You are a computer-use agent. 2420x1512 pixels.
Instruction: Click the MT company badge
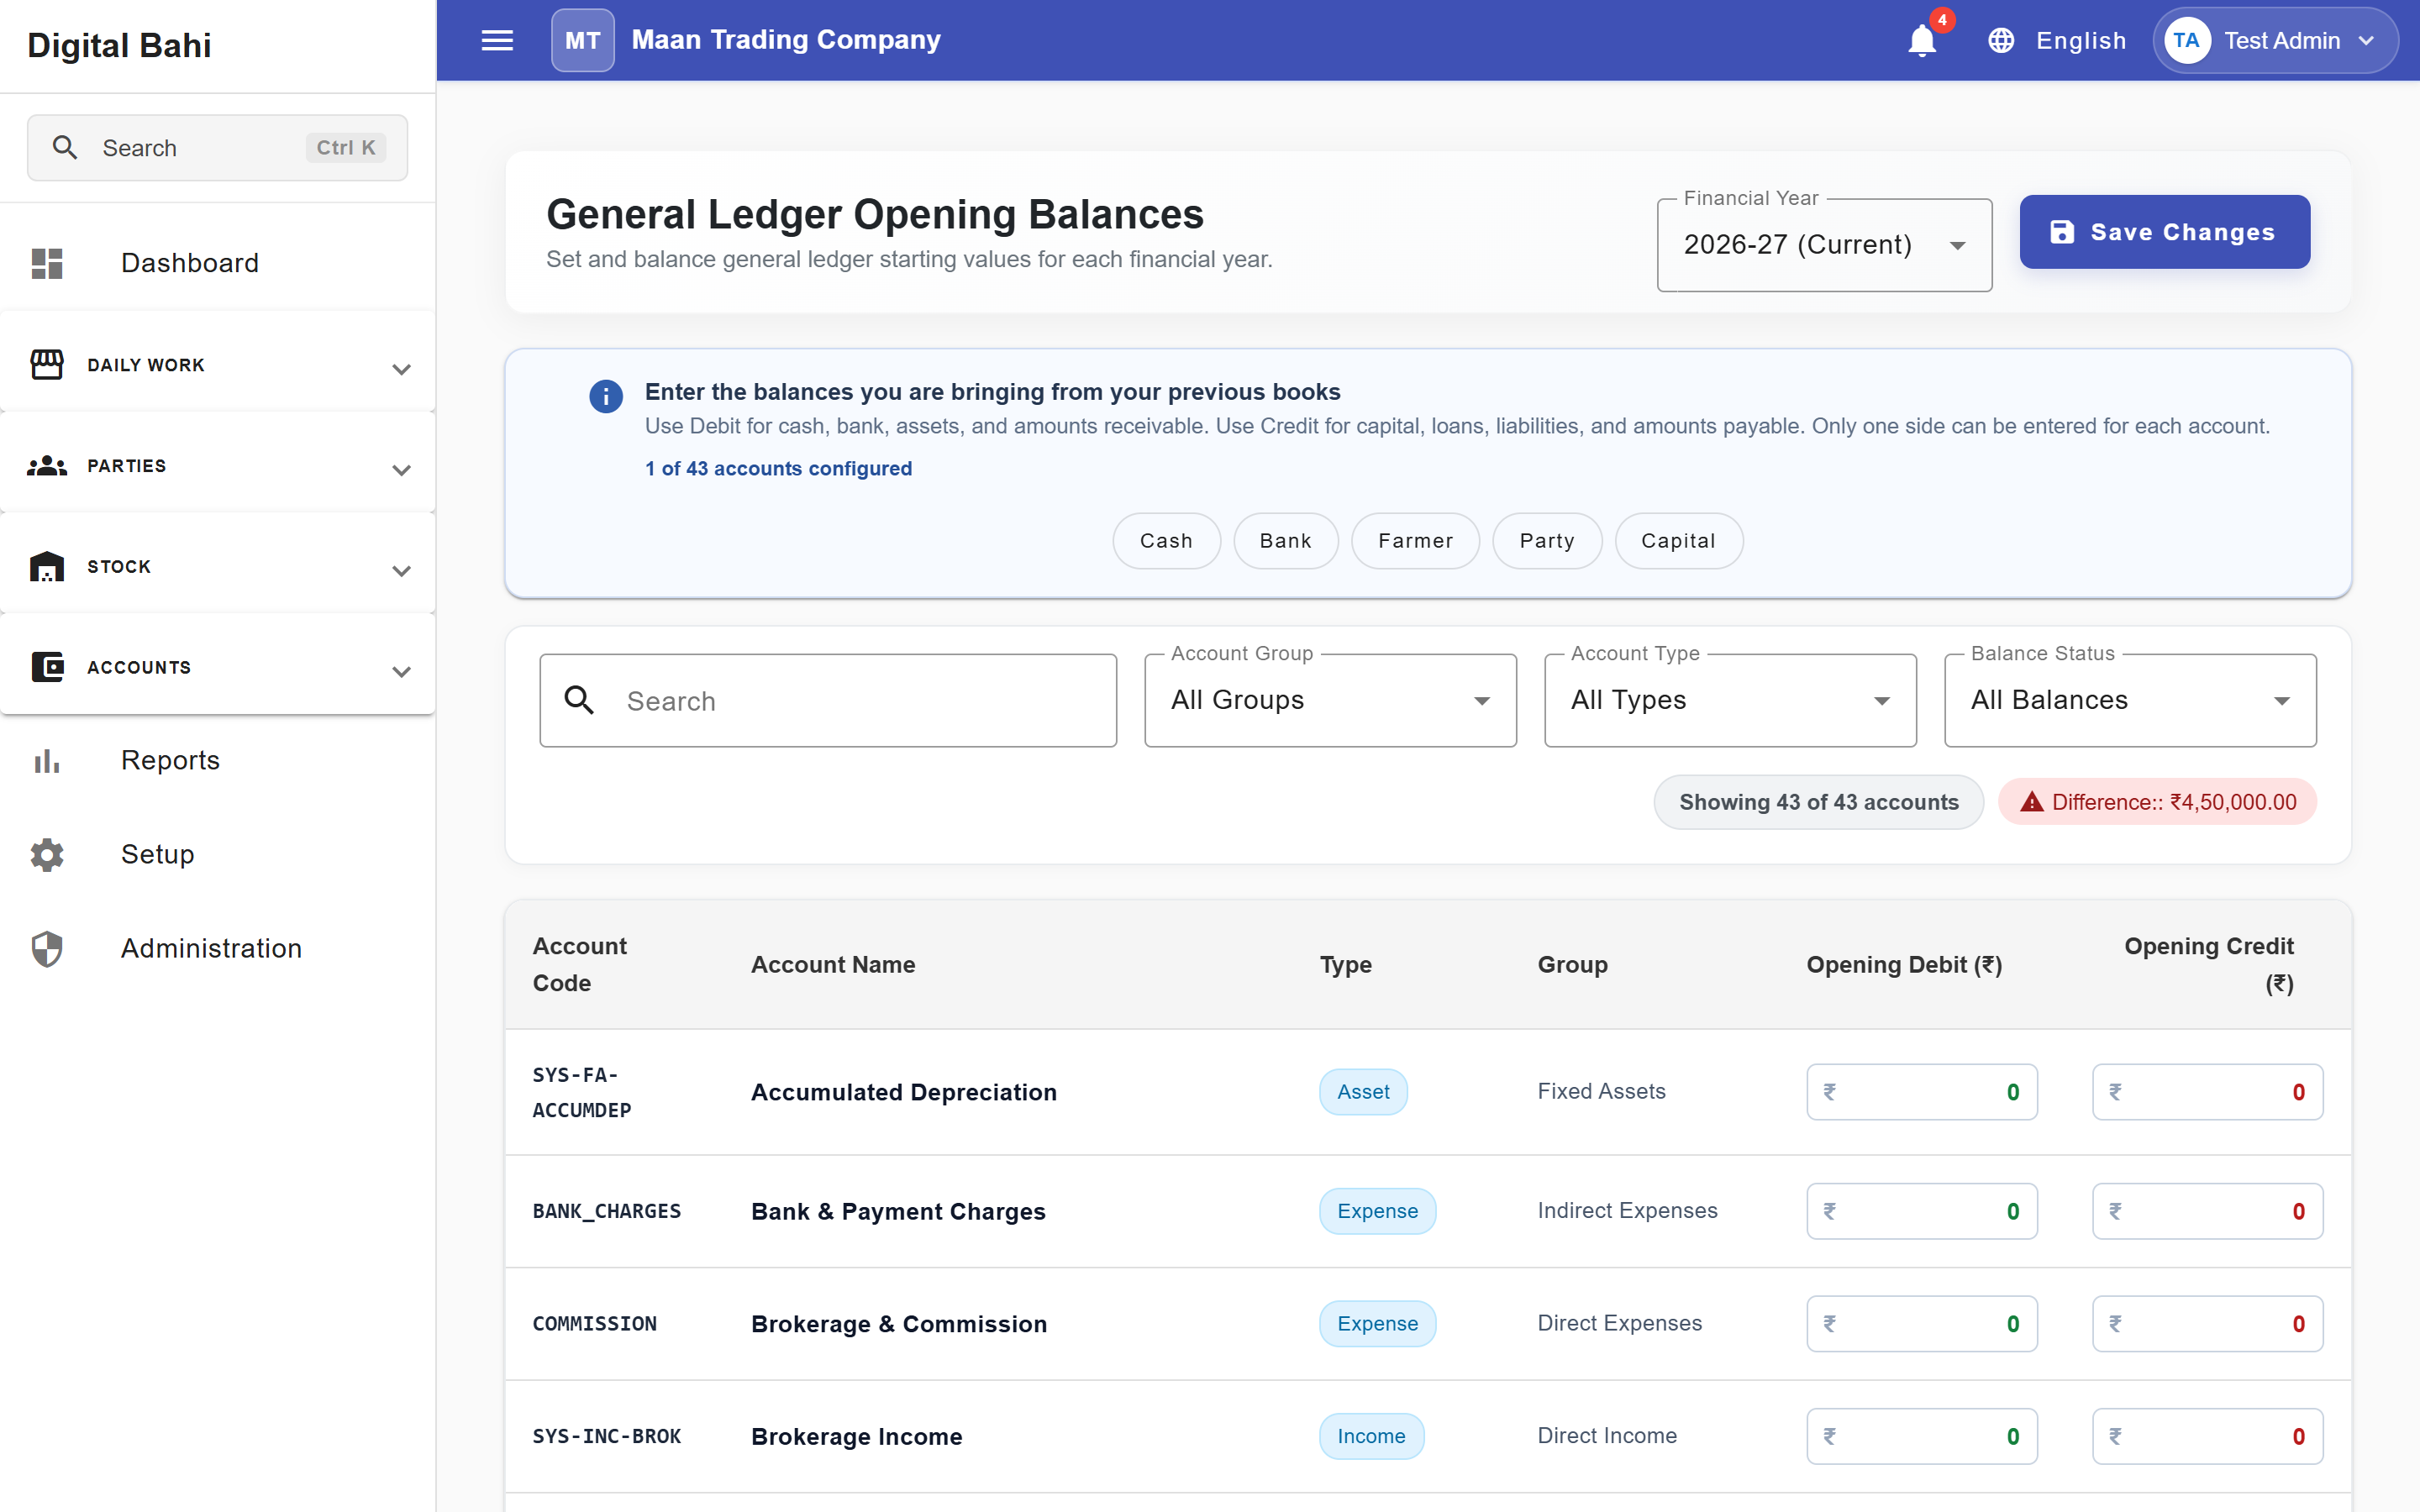[583, 40]
